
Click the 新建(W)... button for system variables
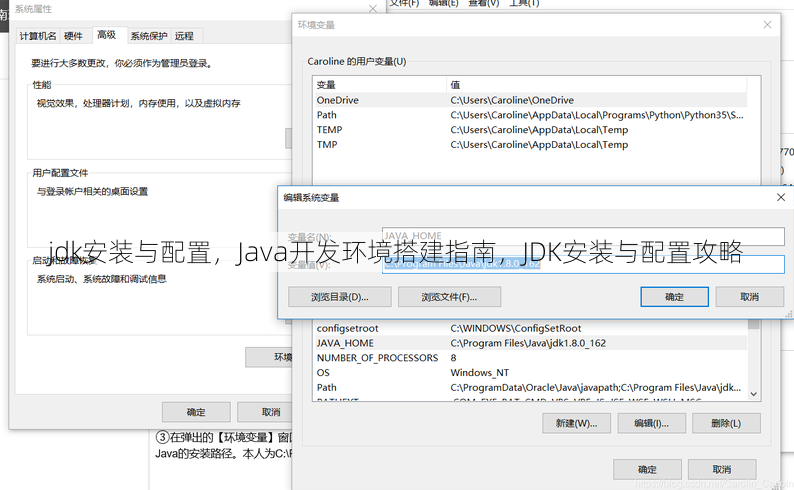576,423
